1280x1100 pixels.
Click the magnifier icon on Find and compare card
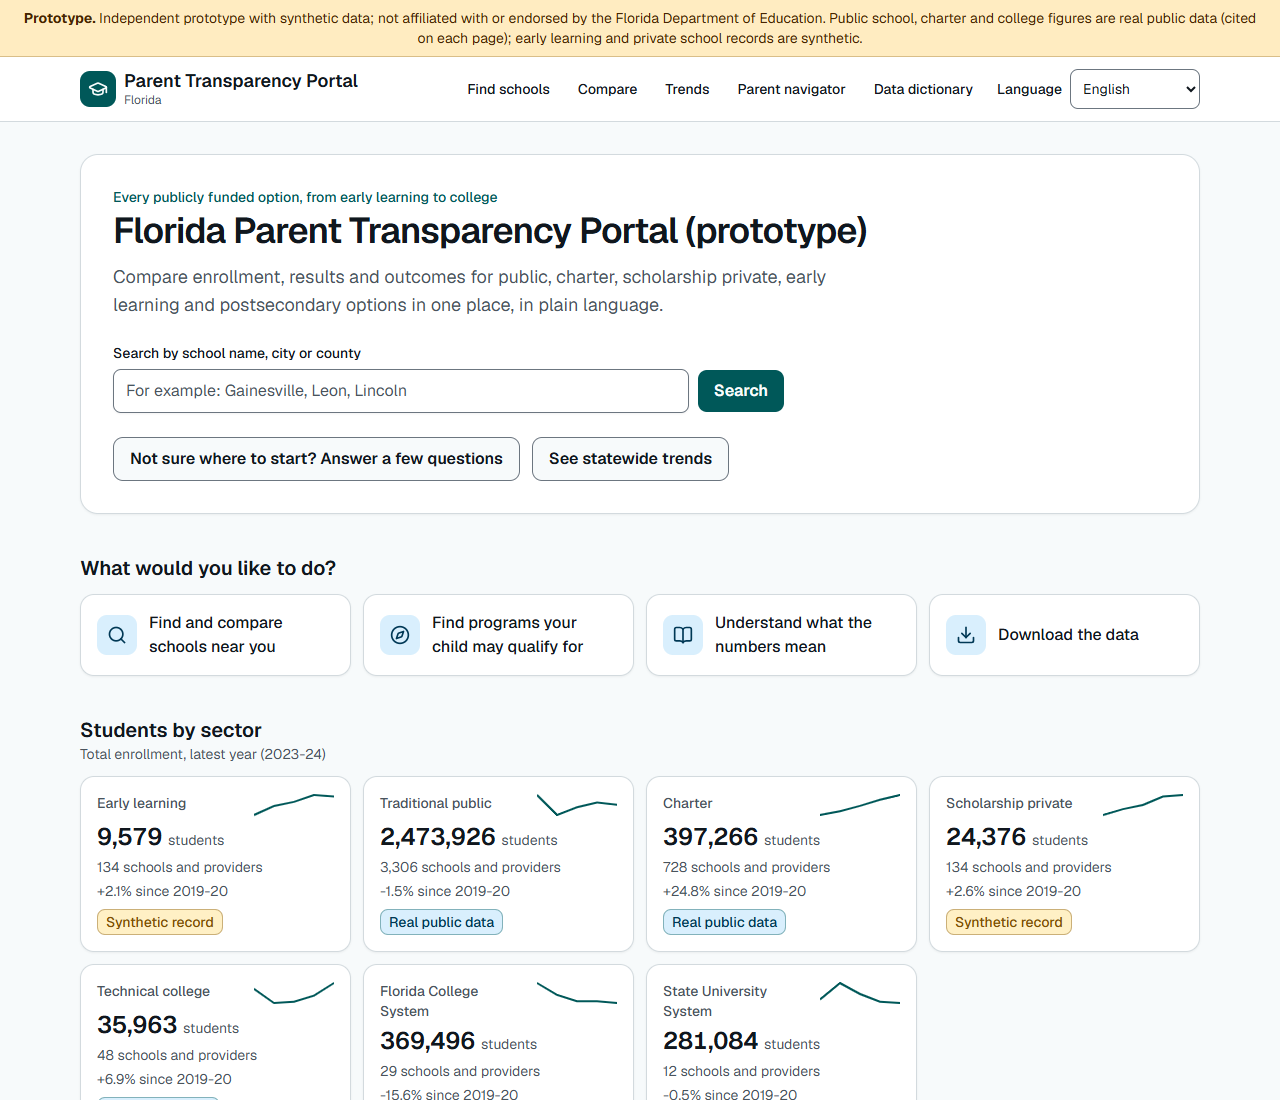tap(117, 635)
